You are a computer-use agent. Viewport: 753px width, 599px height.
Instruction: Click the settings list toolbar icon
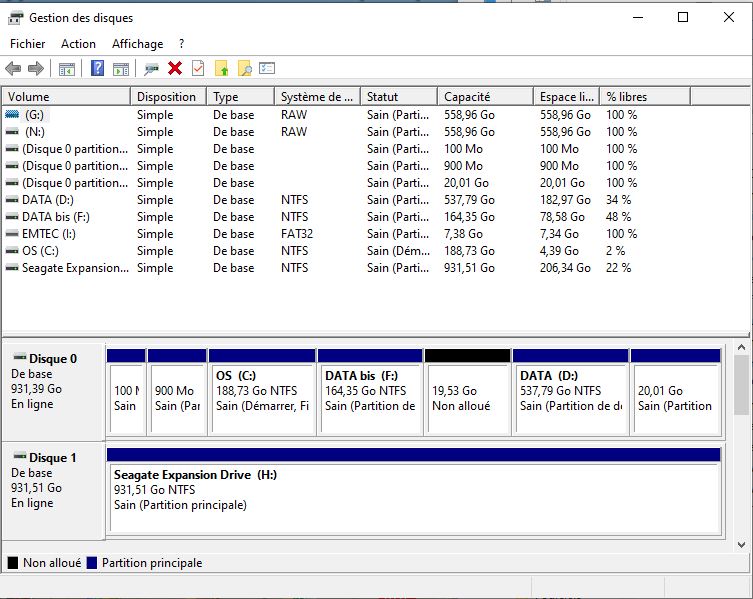coord(267,69)
